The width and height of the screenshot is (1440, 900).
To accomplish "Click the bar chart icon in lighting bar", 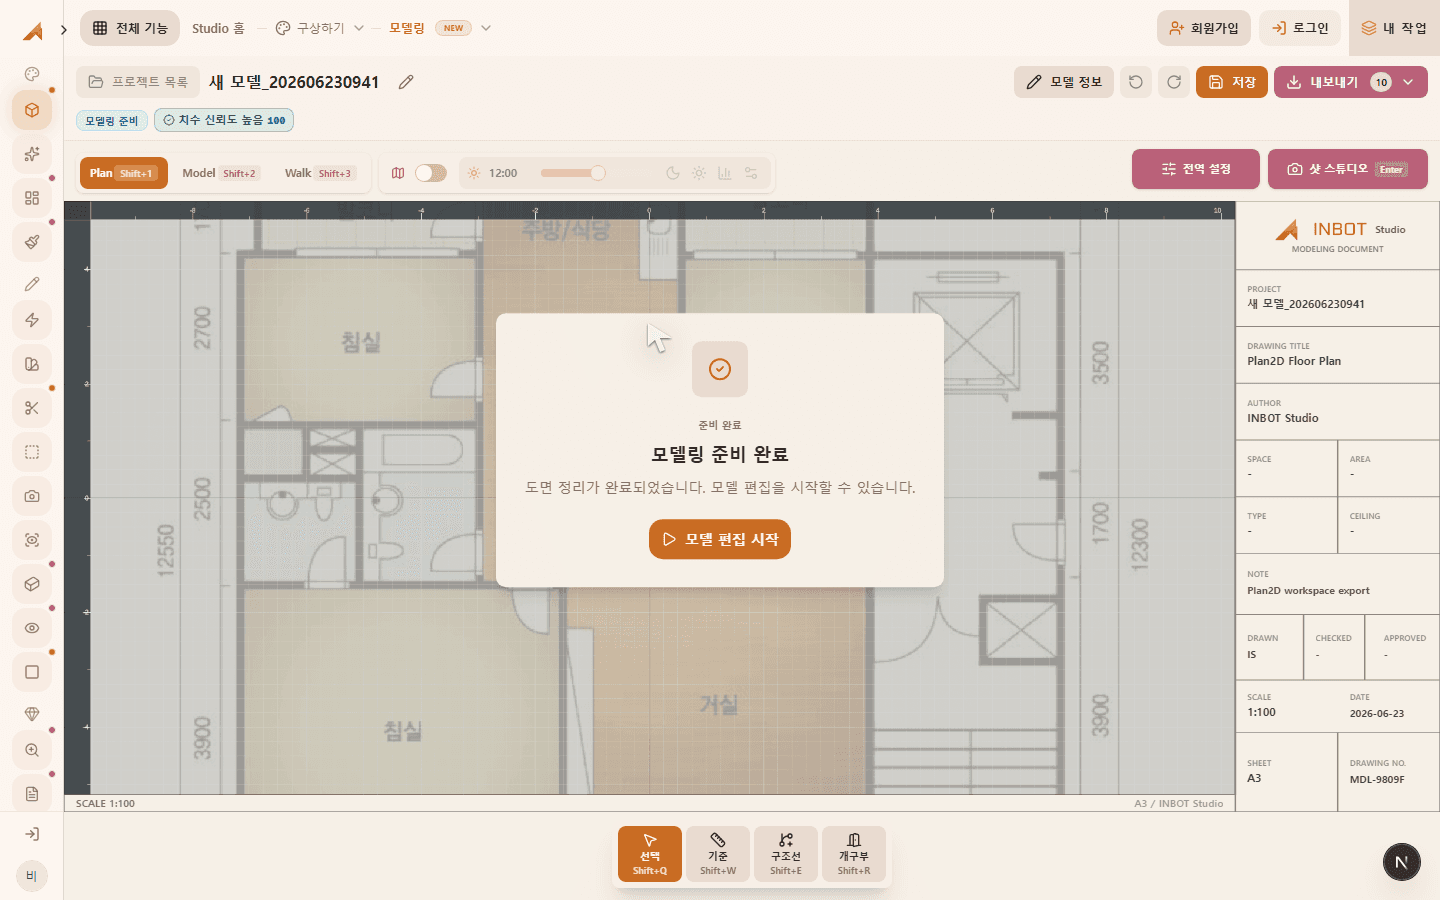I will coord(725,173).
